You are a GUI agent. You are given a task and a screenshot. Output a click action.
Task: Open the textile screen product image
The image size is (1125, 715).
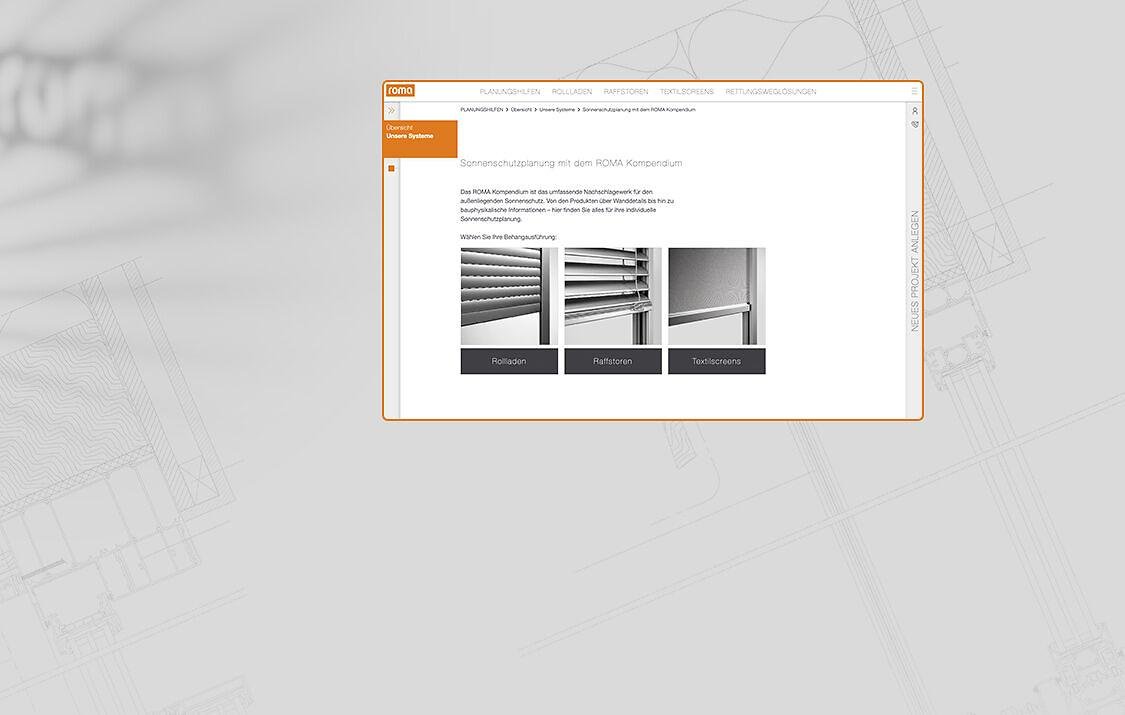click(x=717, y=296)
